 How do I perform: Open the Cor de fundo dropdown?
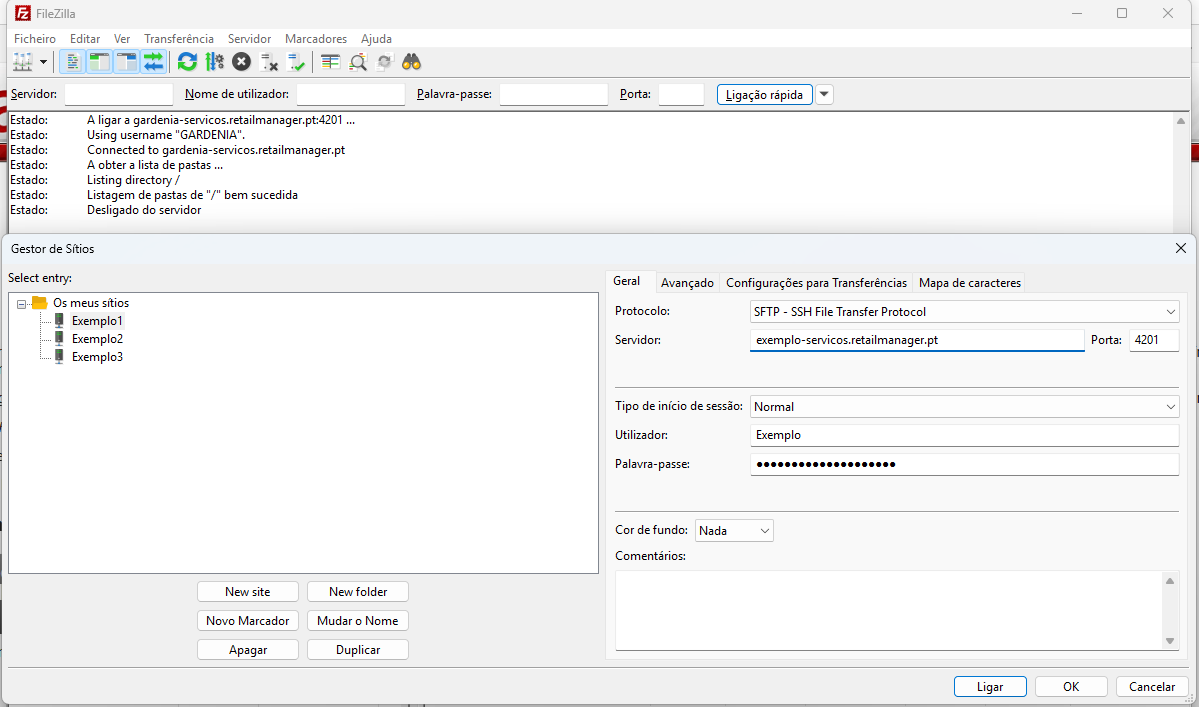click(734, 530)
